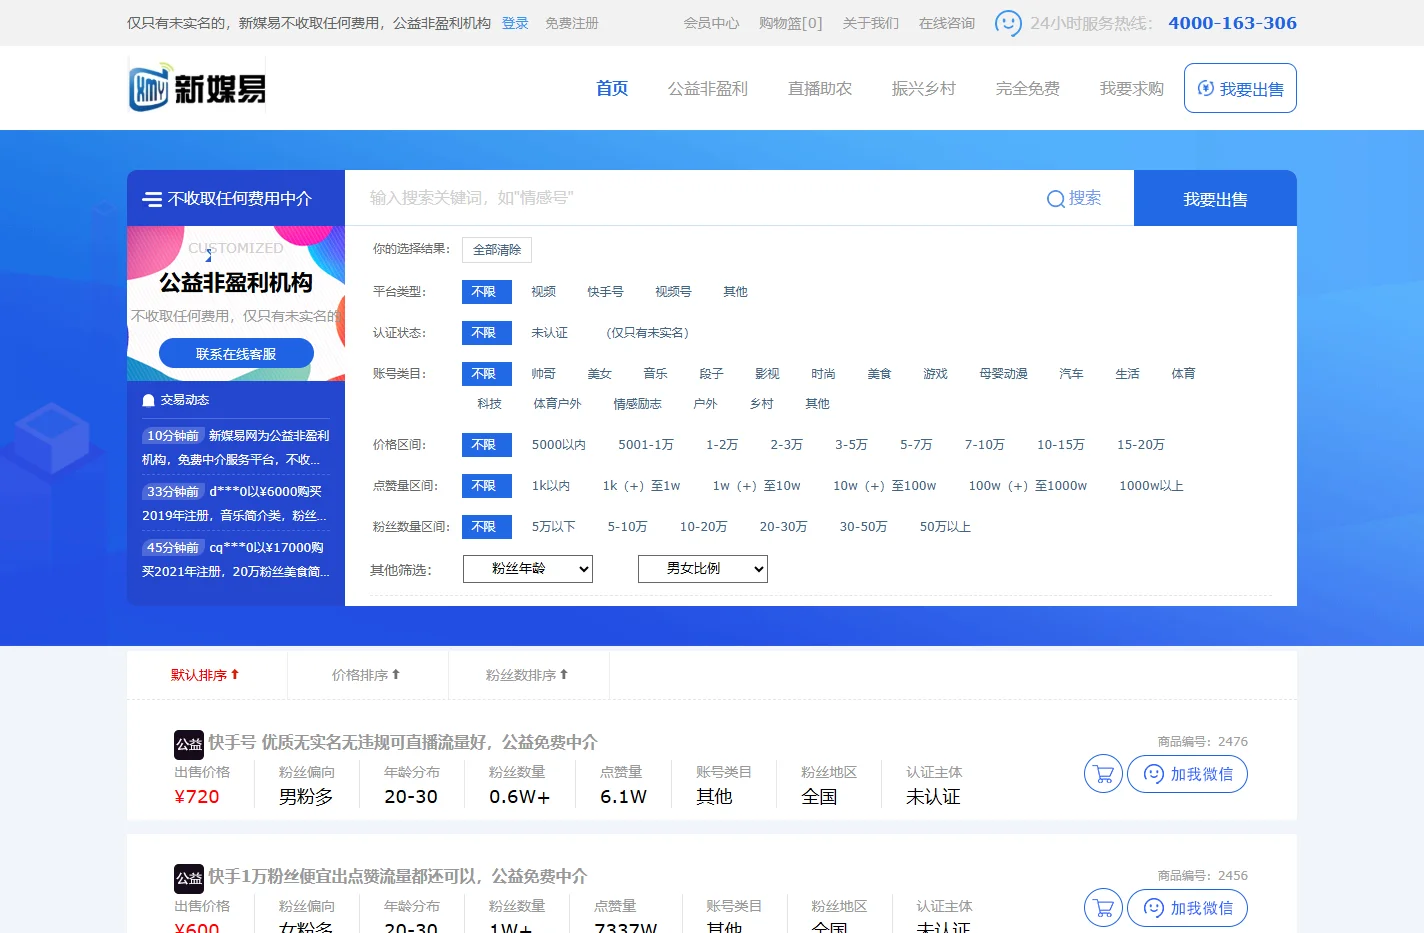The width and height of the screenshot is (1424, 933).
Task: Open the 公益非盈利 nav item
Action: pos(708,88)
